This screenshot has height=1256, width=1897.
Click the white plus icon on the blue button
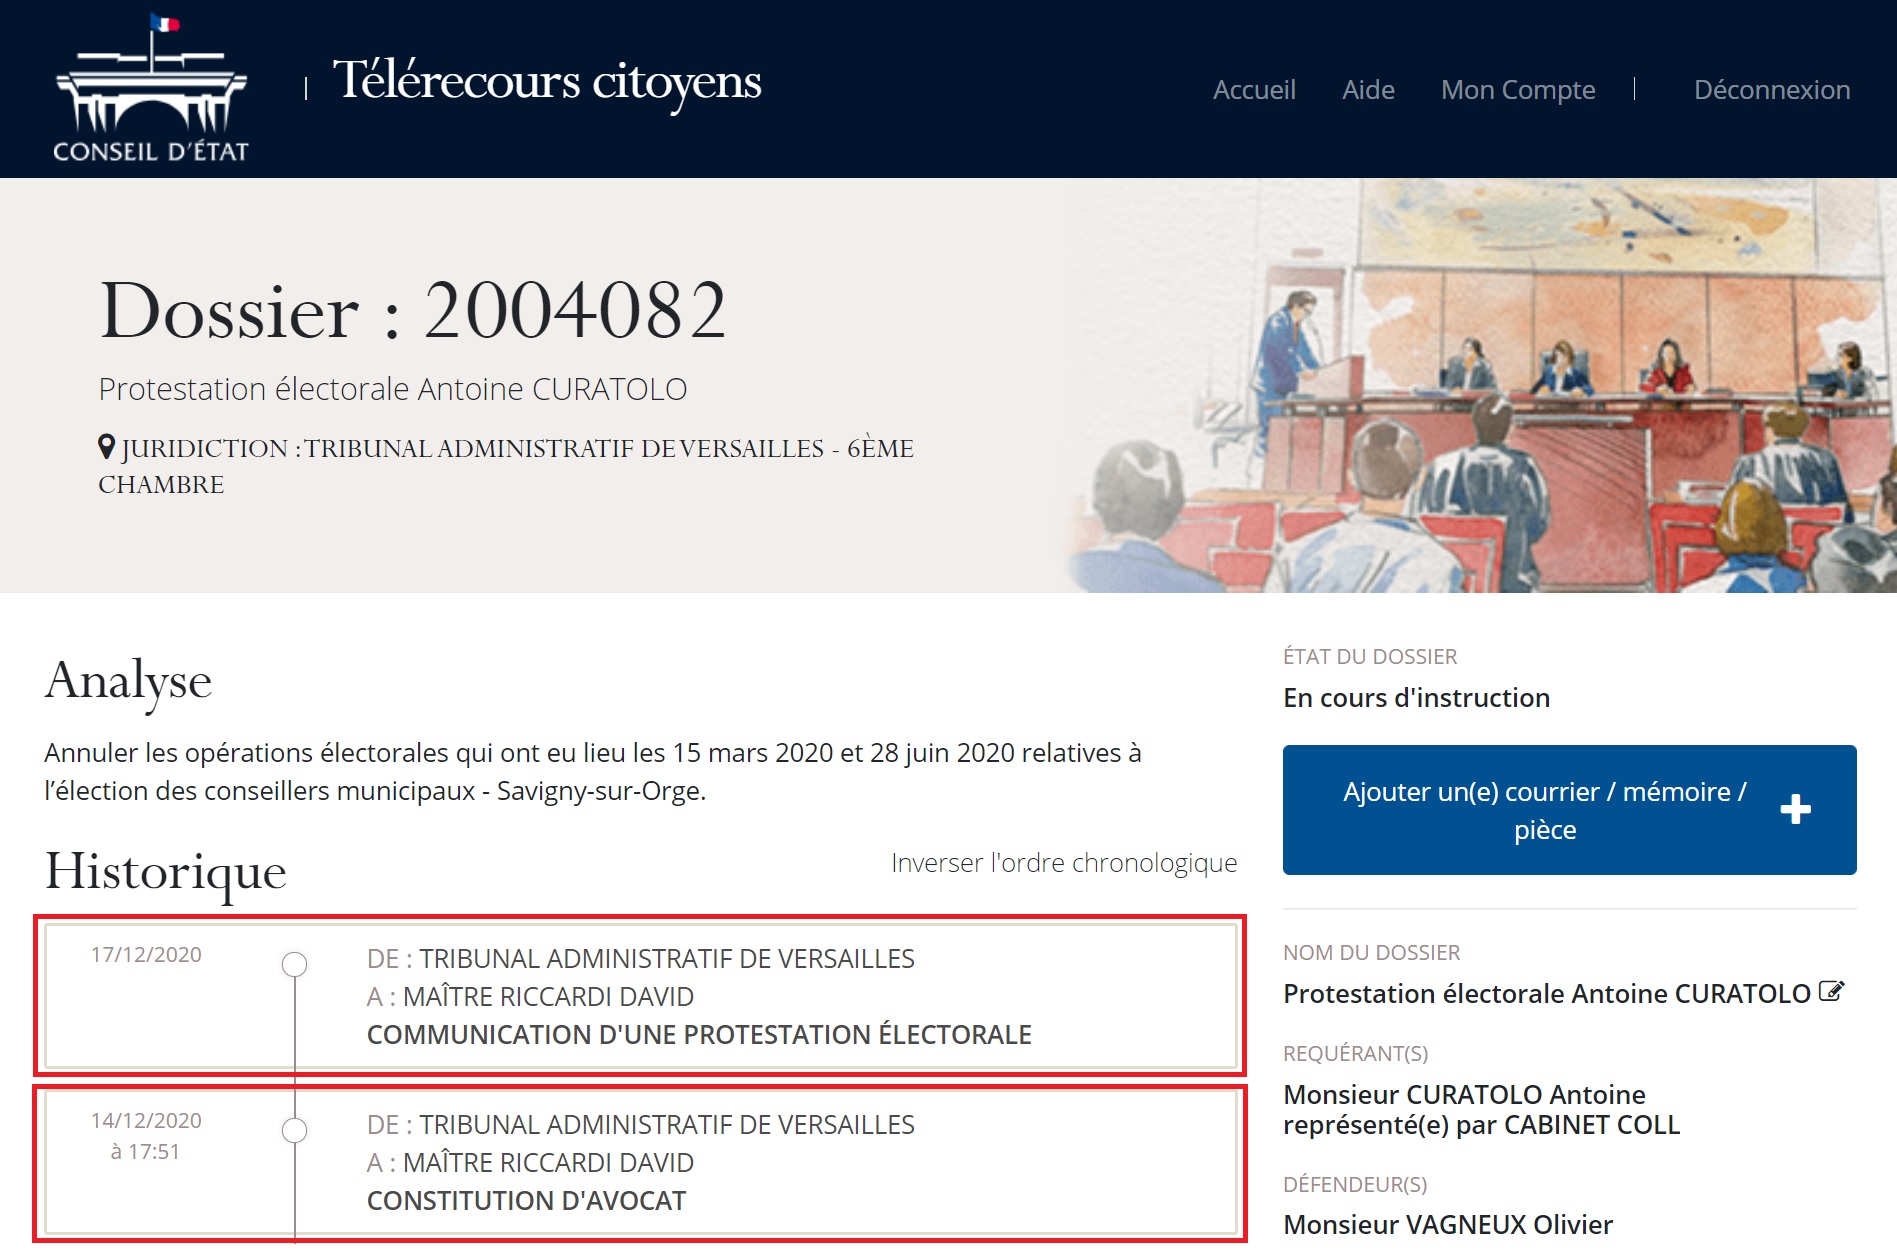click(x=1795, y=809)
